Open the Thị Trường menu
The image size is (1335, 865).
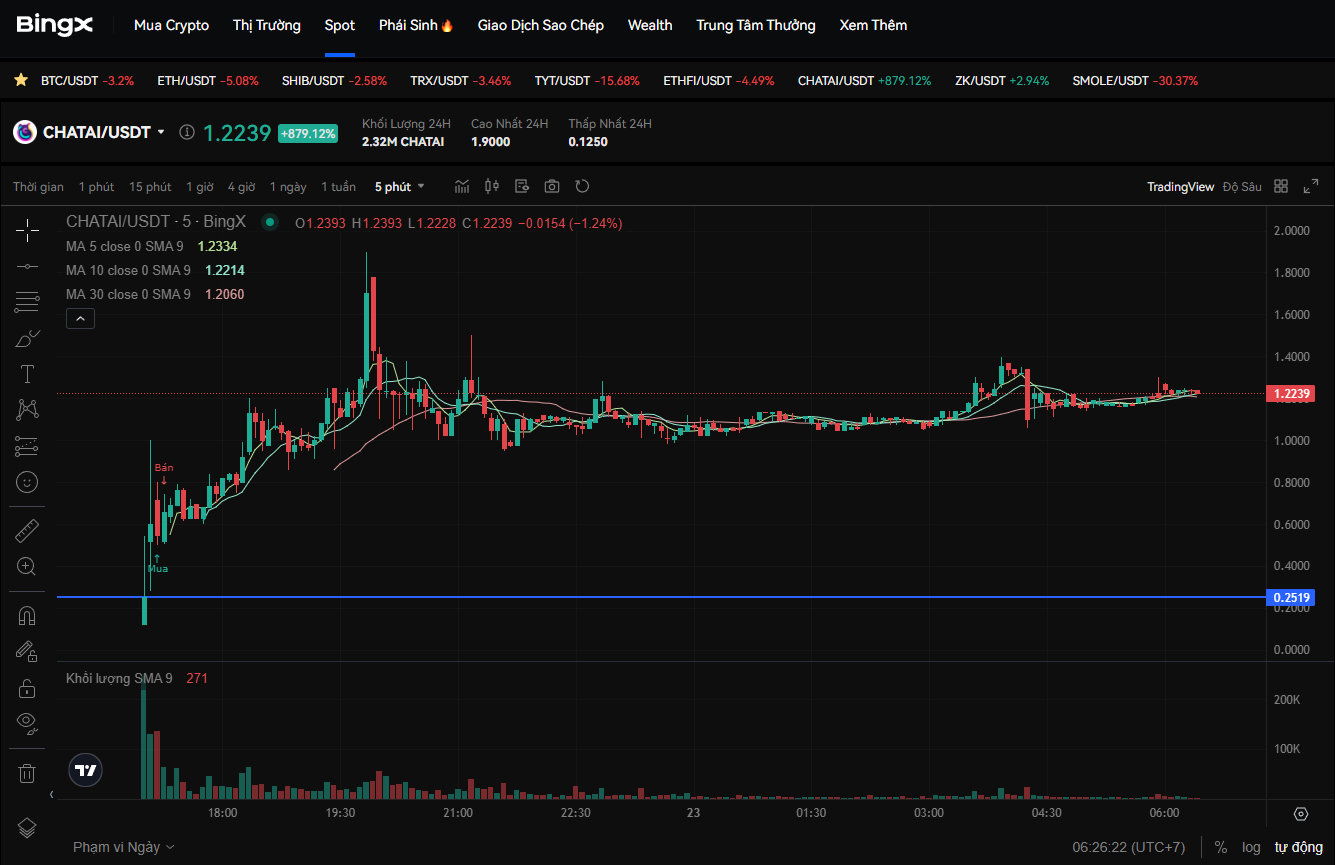click(x=267, y=25)
